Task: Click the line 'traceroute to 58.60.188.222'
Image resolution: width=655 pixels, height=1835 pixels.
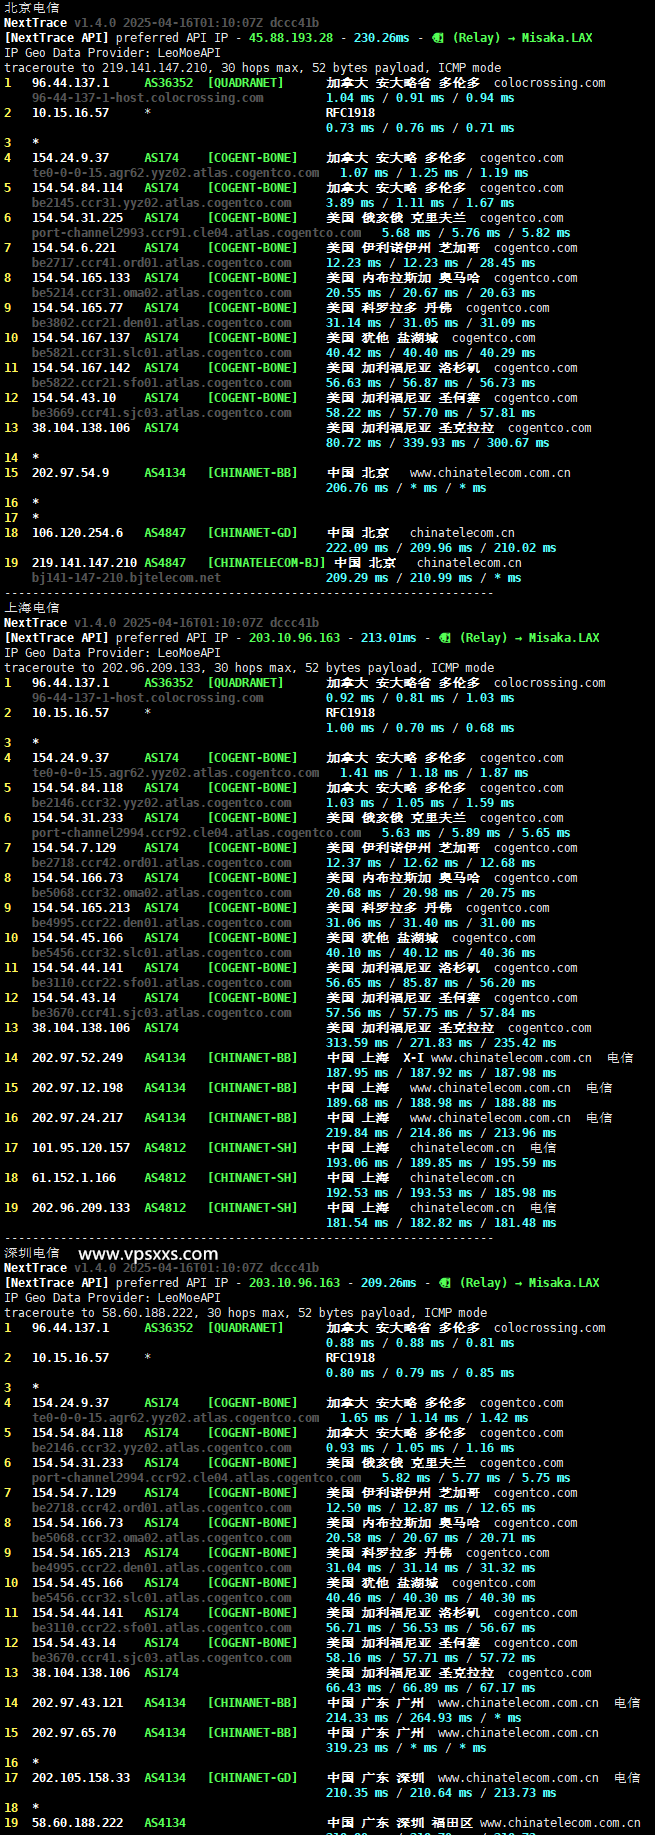Action: tap(246, 1312)
